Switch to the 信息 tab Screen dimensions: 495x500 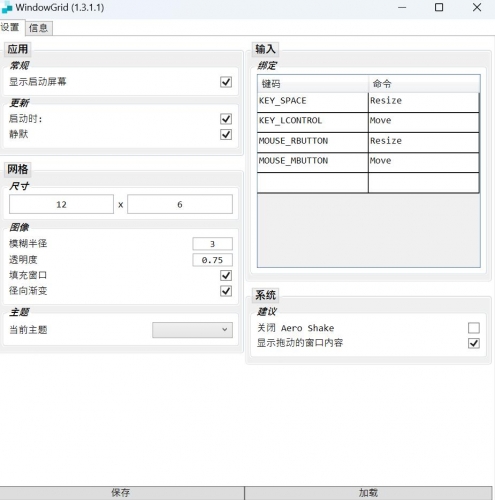(39, 28)
